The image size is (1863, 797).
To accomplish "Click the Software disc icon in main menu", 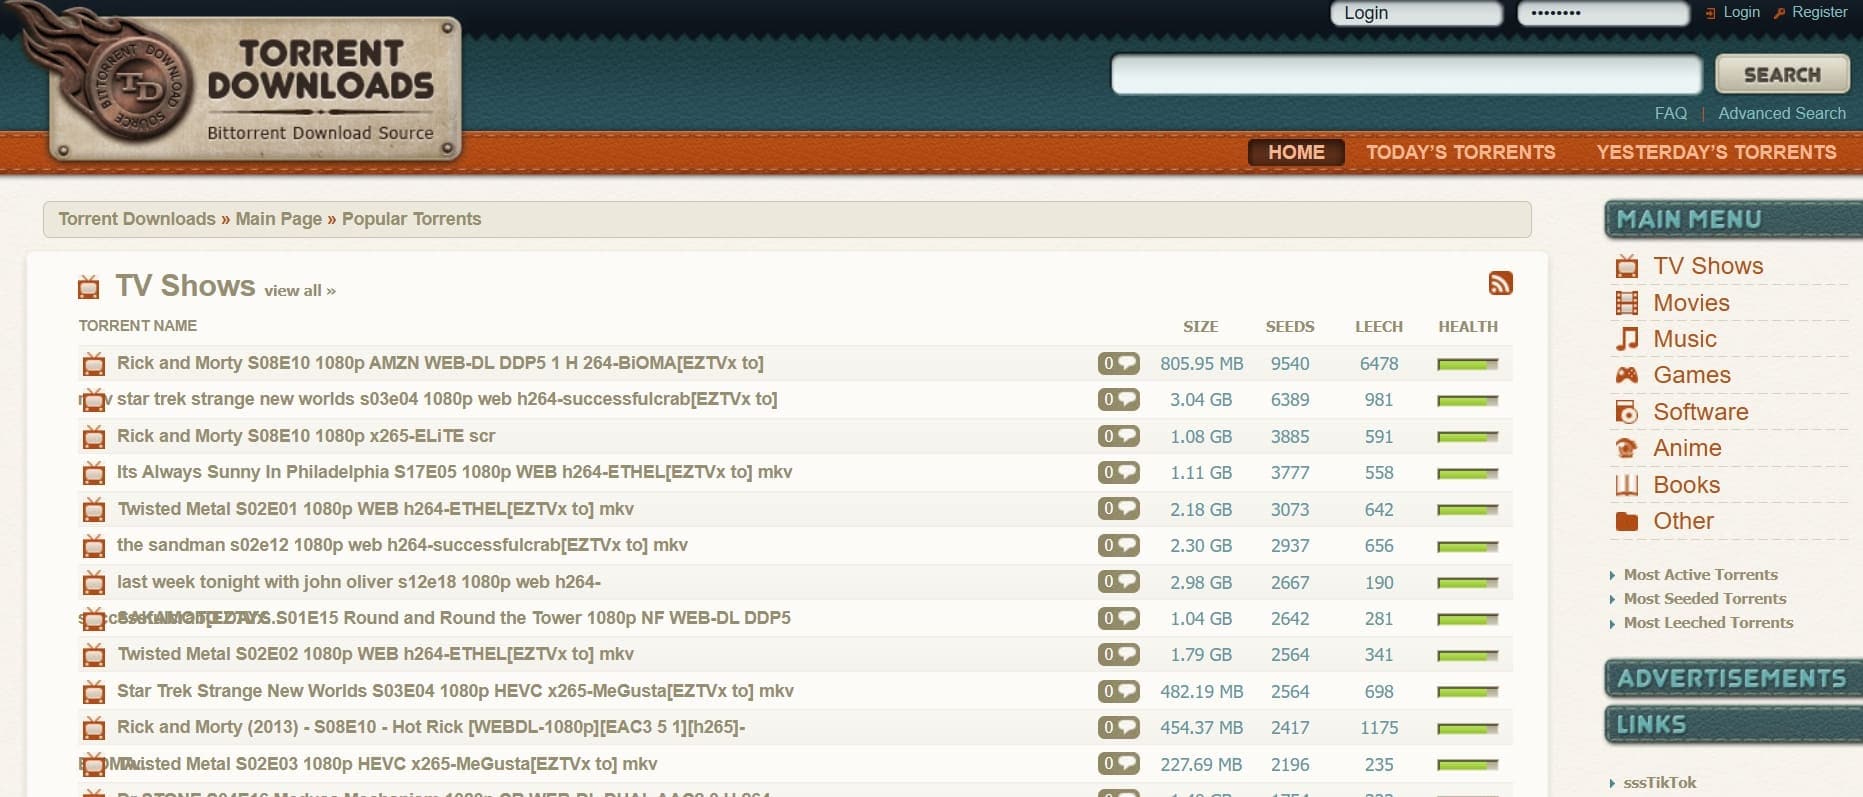I will pos(1627,412).
